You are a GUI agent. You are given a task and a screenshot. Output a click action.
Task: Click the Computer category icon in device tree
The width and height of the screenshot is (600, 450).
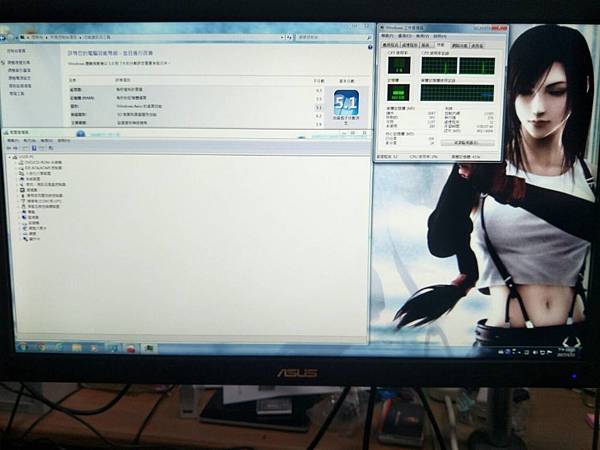pyautogui.click(x=24, y=212)
